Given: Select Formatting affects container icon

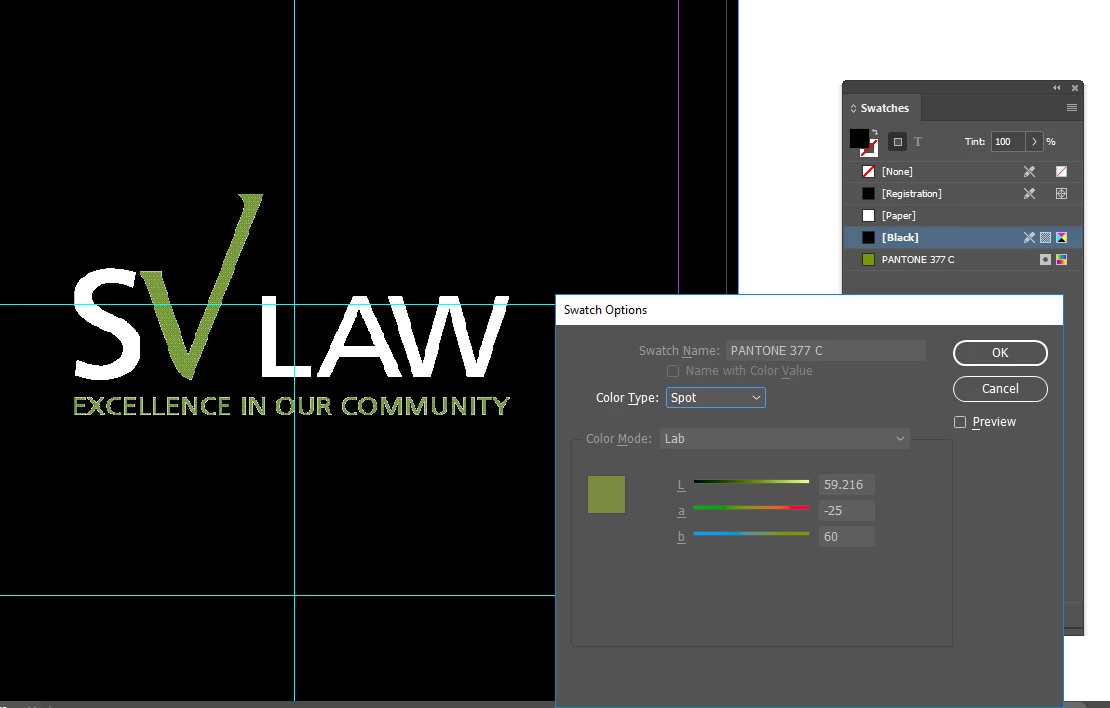Looking at the screenshot, I should (x=898, y=142).
